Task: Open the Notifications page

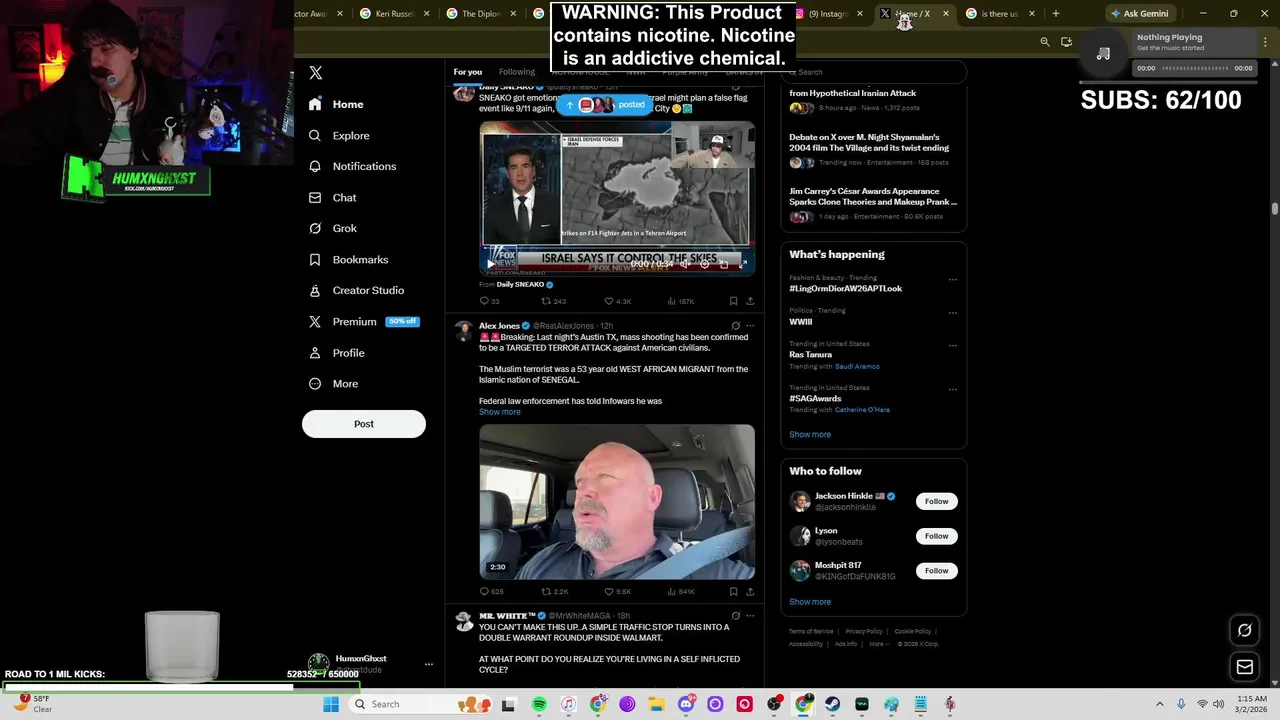Action: point(352,166)
